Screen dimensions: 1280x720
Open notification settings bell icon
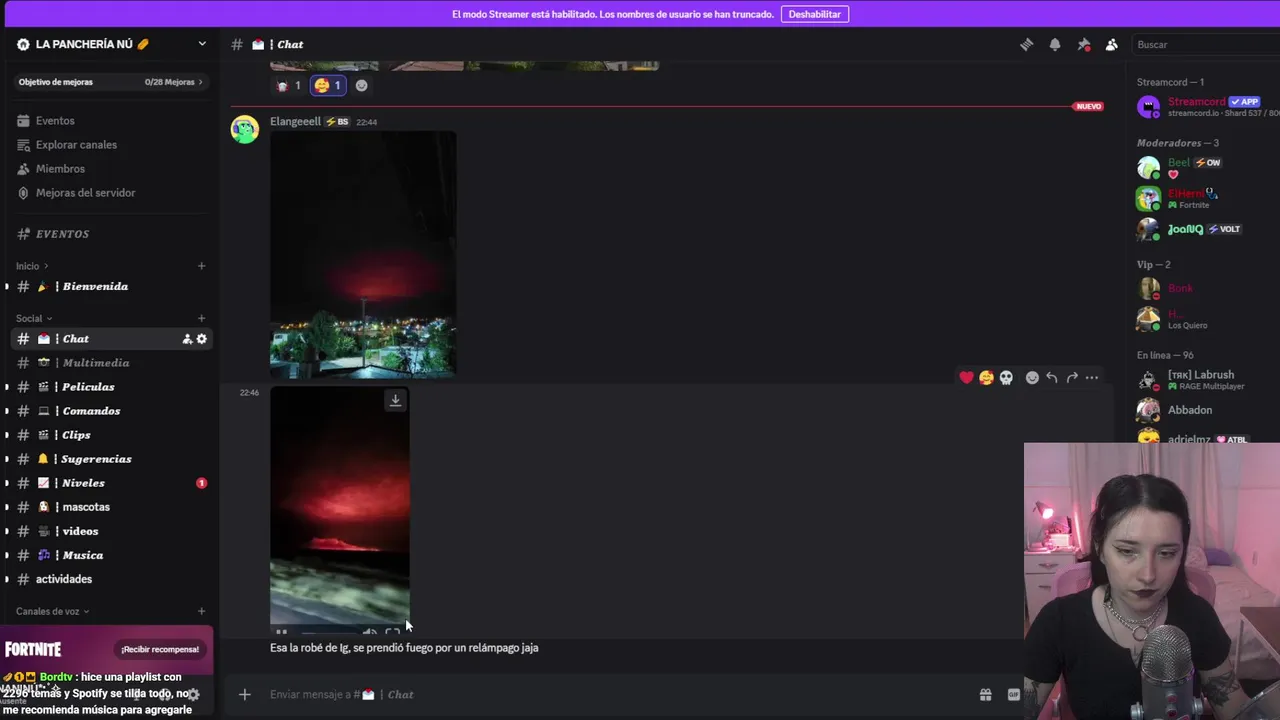[x=1054, y=44]
